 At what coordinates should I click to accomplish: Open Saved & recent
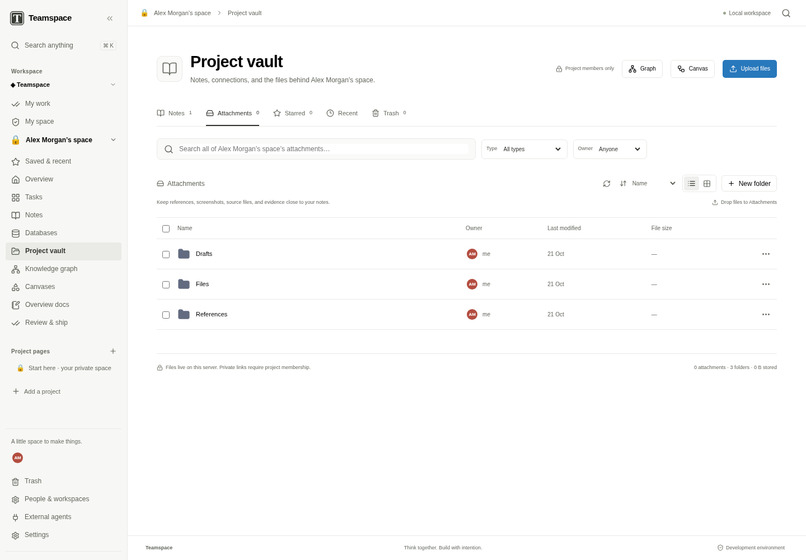point(64,161)
